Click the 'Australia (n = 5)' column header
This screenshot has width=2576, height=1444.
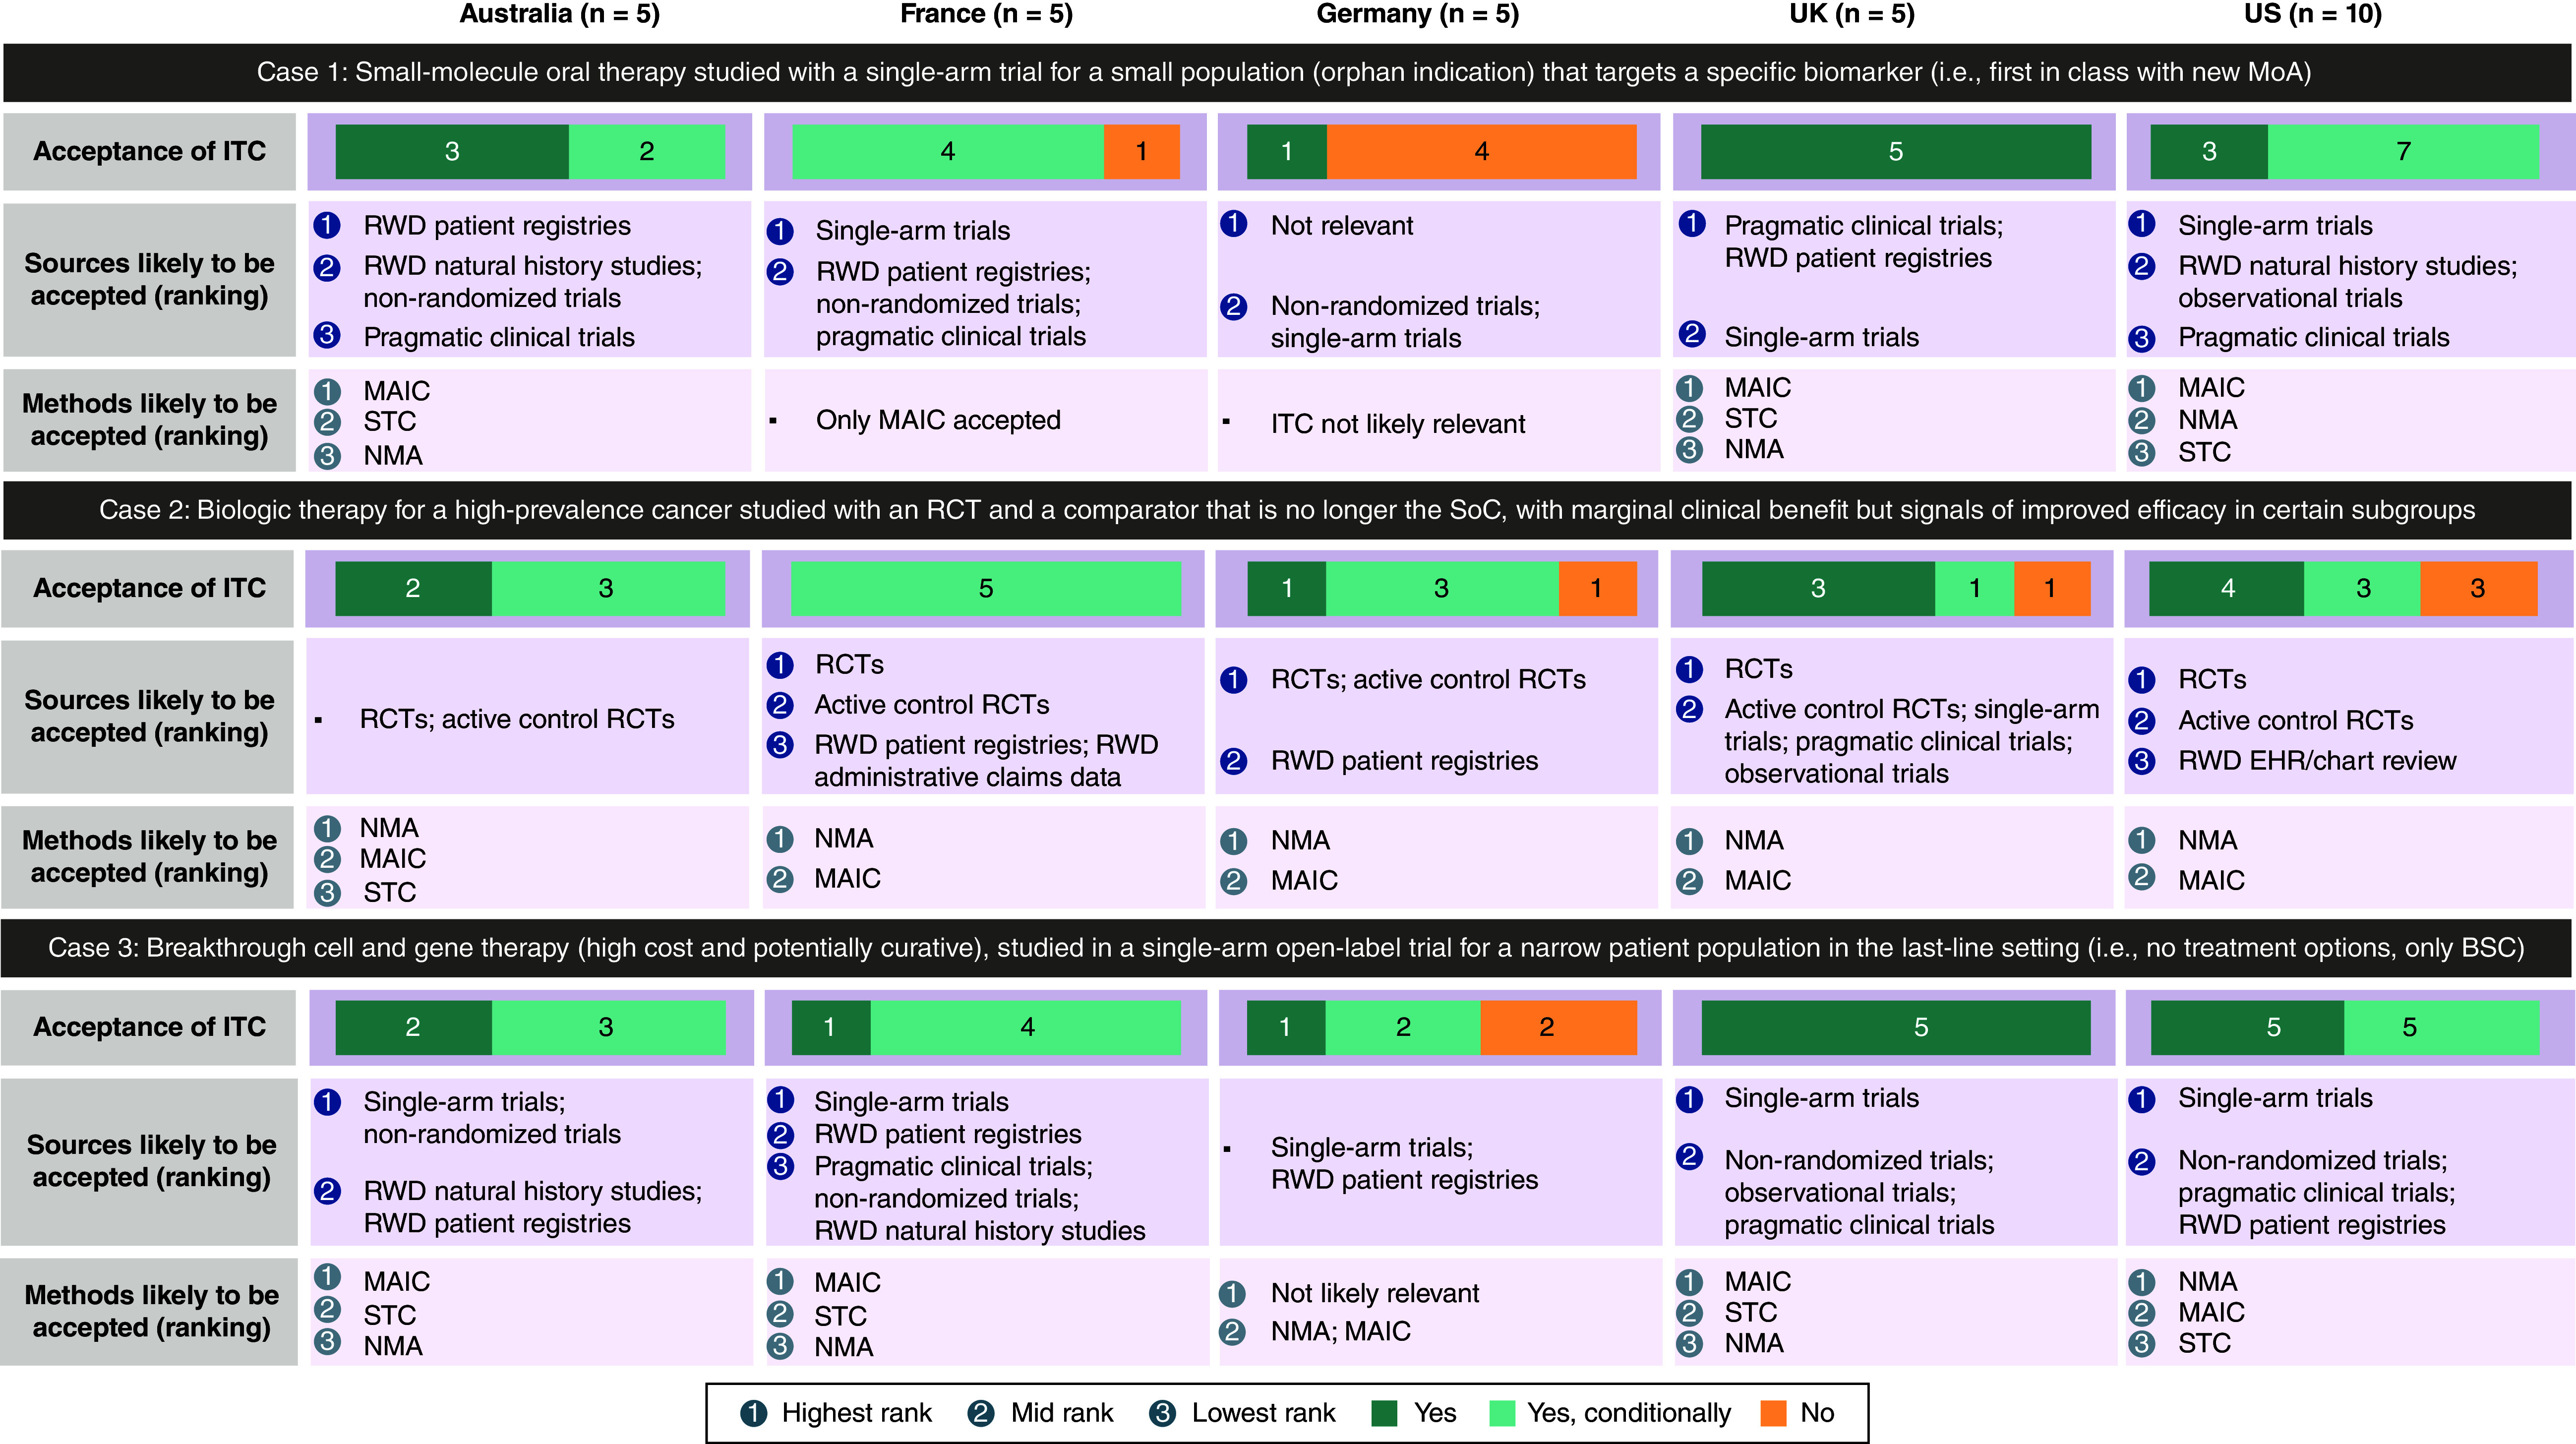point(559,14)
